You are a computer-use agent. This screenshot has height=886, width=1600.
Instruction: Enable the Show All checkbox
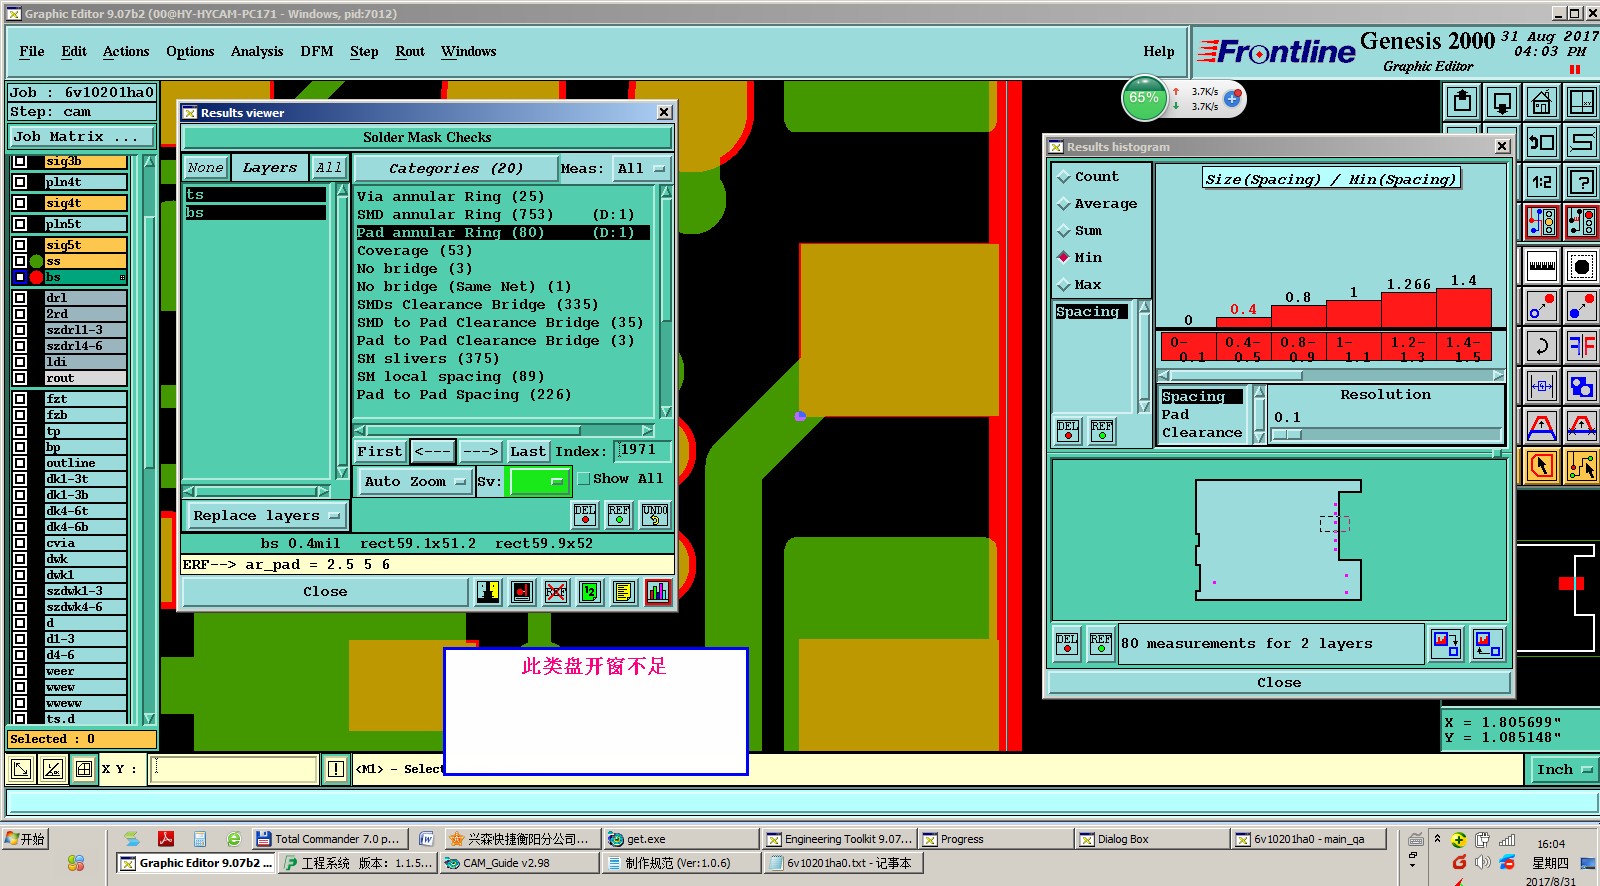(x=584, y=479)
